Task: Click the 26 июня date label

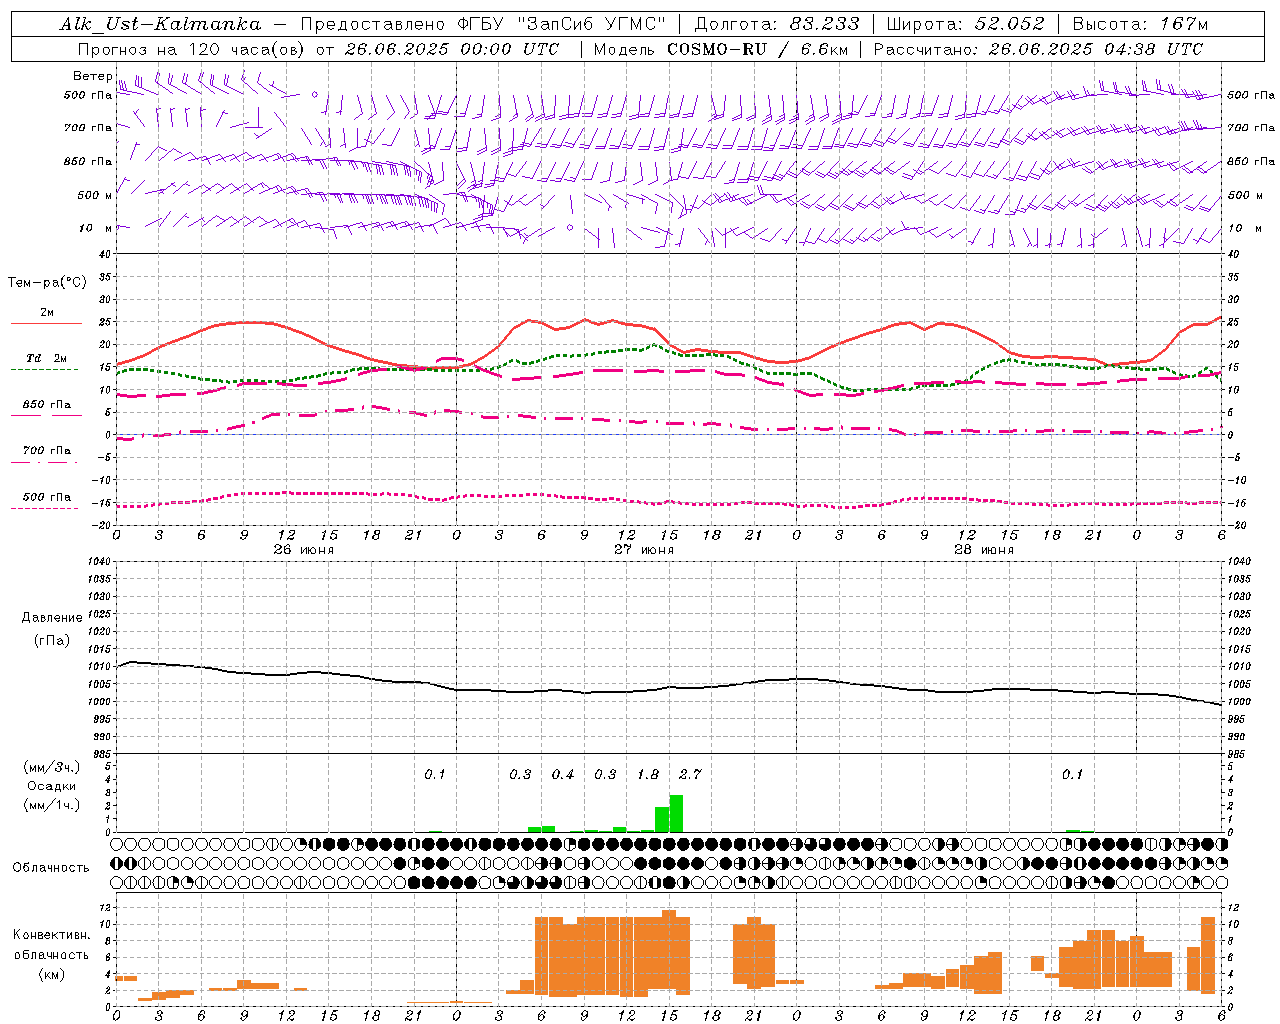Action: pos(303,550)
